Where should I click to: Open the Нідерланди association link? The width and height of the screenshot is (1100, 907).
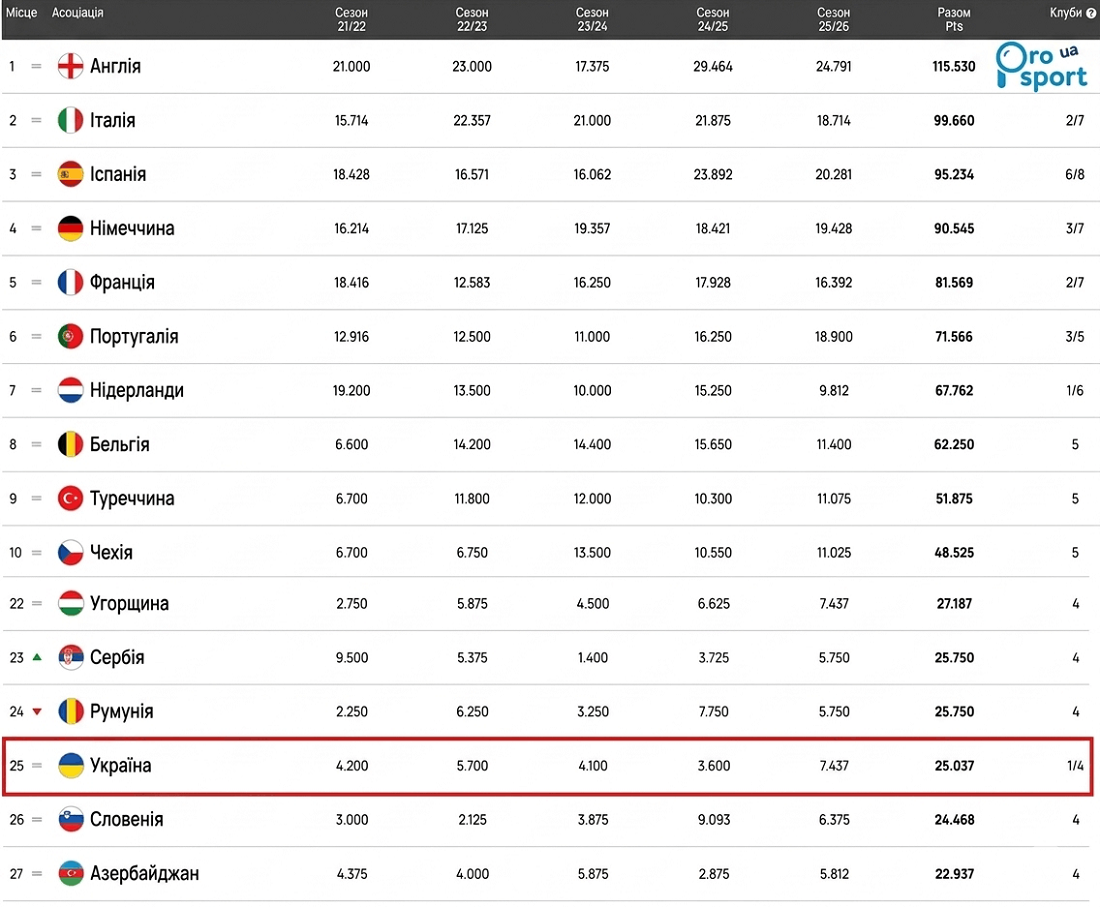click(136, 390)
